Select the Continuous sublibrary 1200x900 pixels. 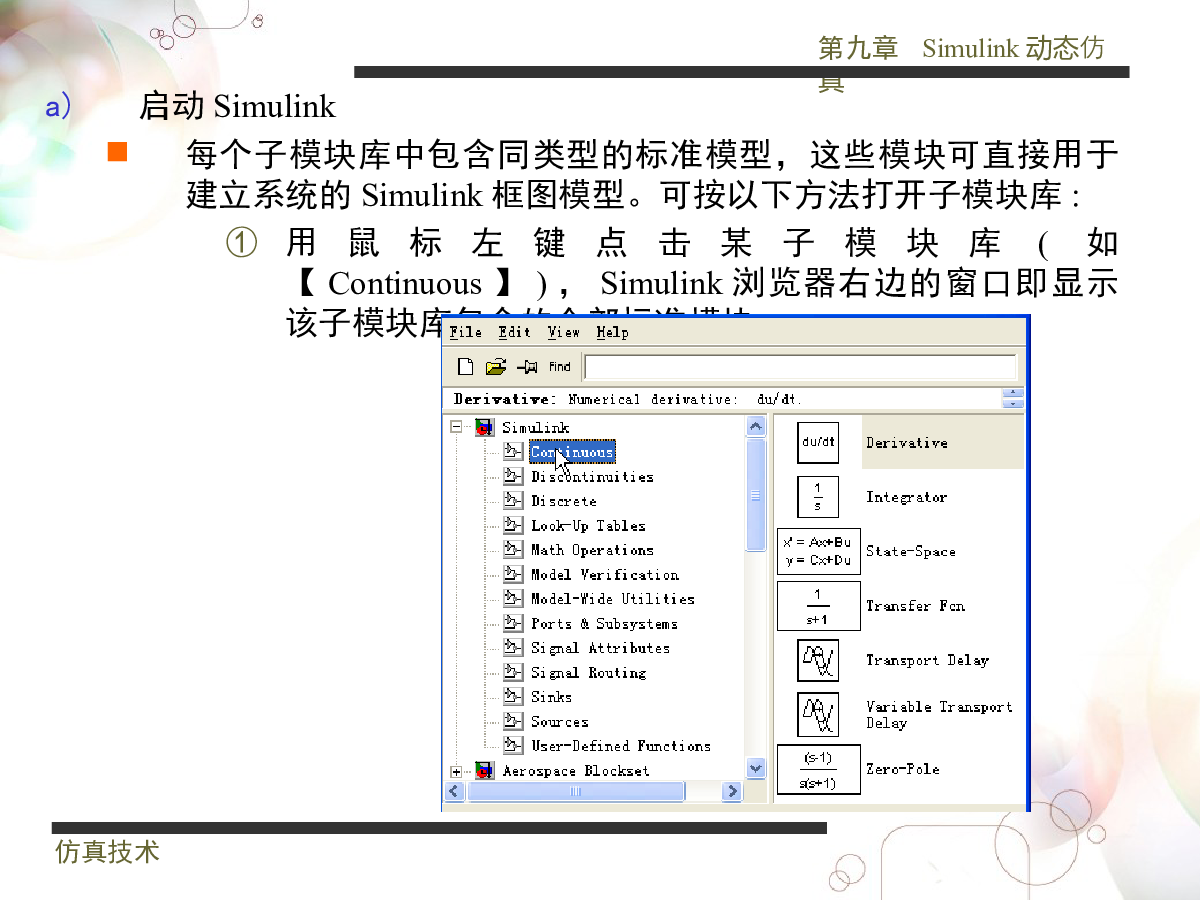point(572,452)
